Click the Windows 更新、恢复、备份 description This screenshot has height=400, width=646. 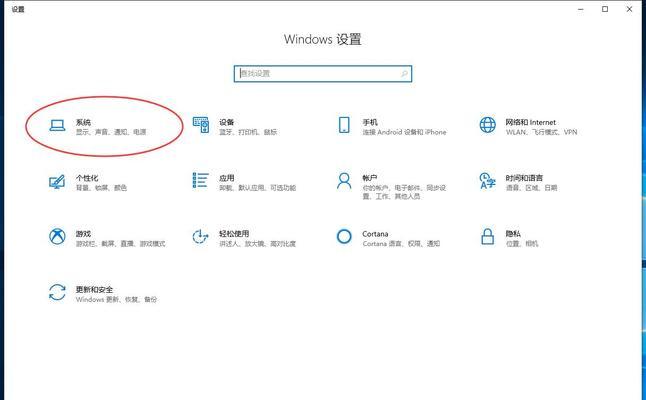pyautogui.click(x=116, y=299)
